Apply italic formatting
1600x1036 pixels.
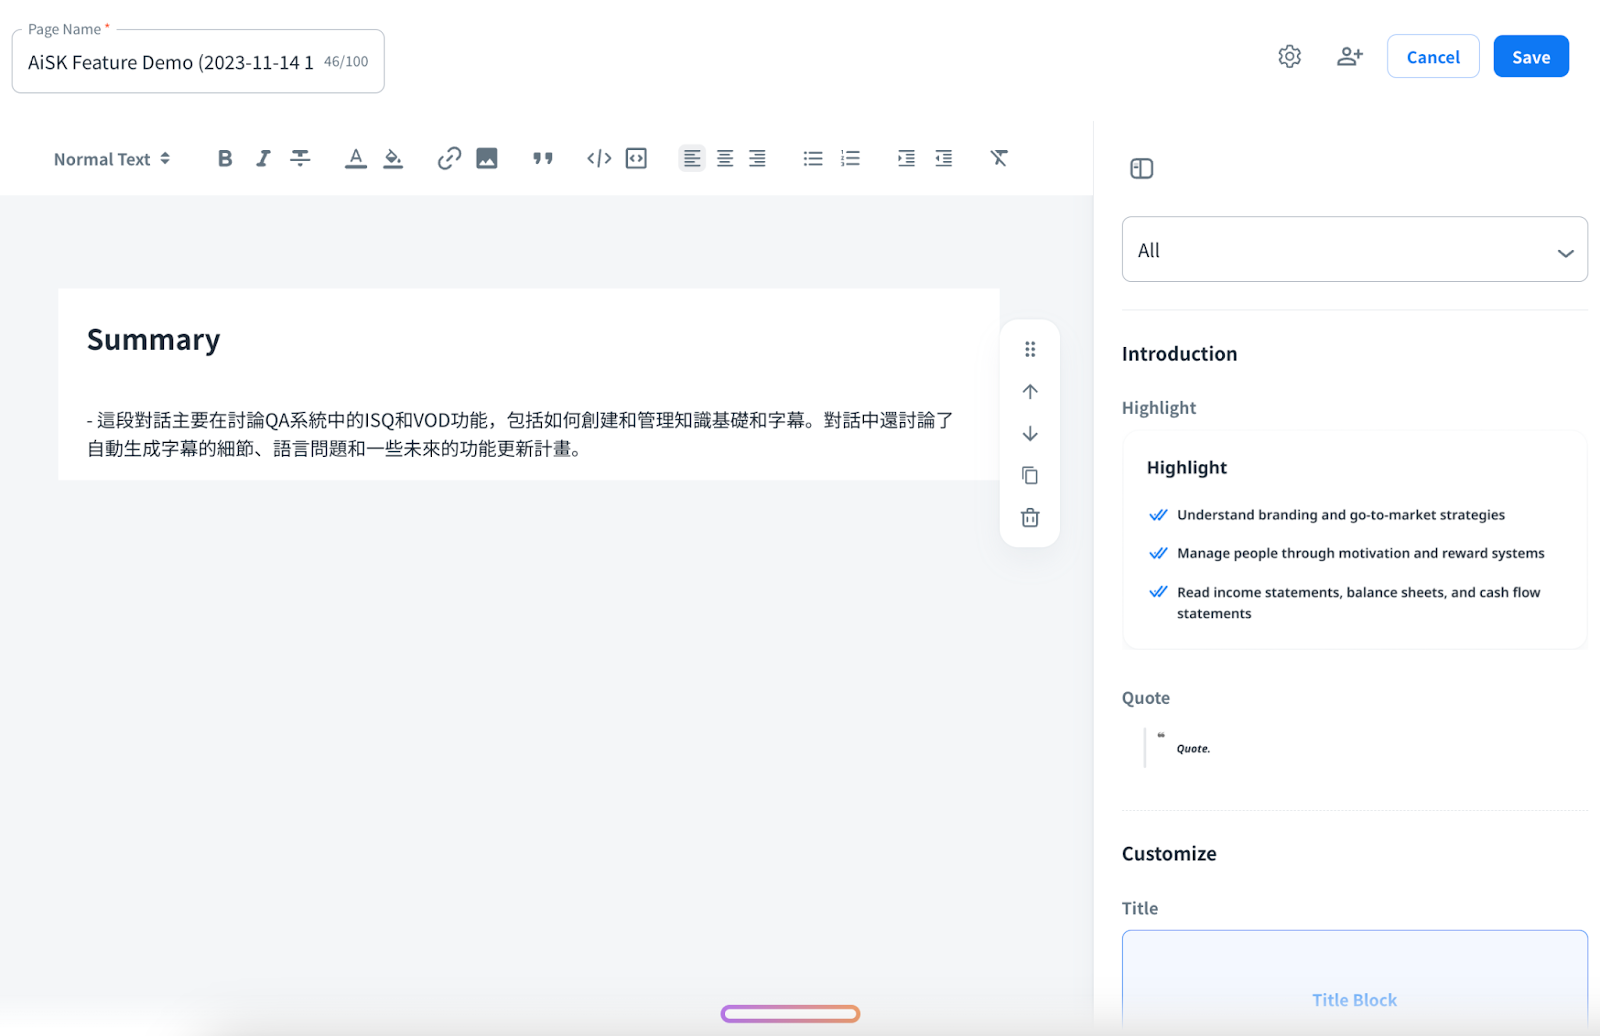[263, 158]
